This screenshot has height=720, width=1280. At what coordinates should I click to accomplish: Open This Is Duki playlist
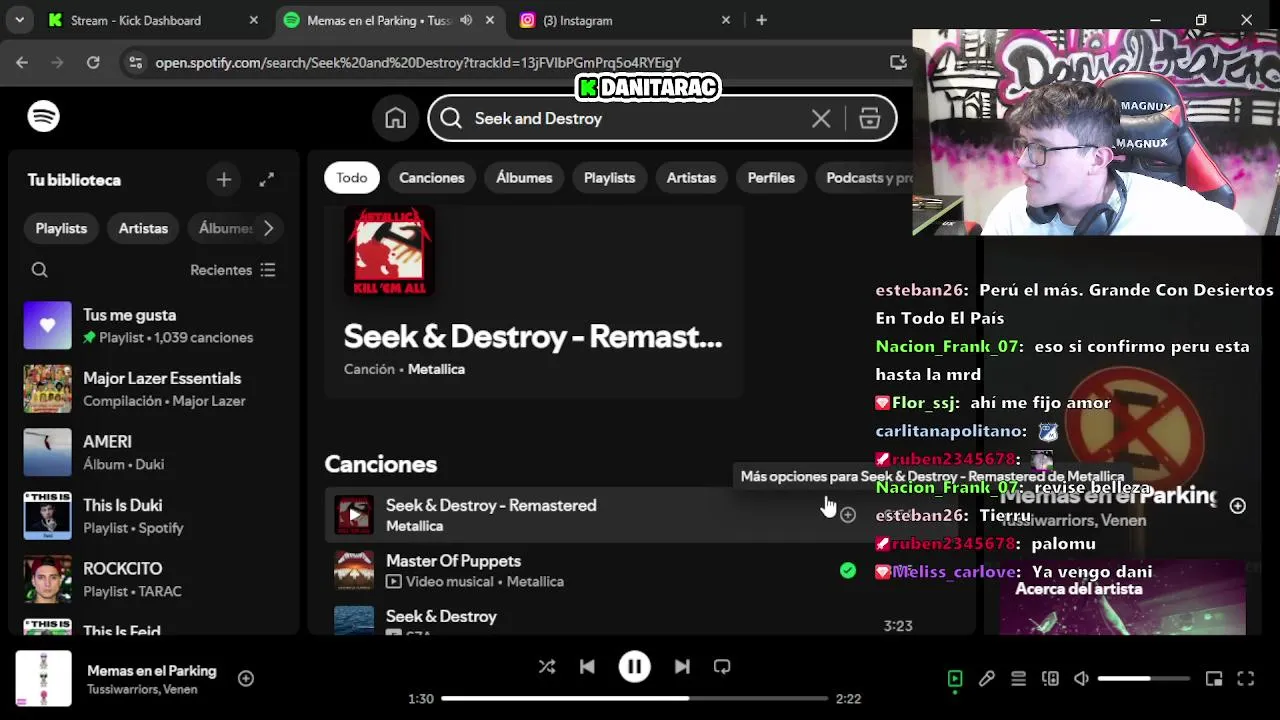(x=153, y=516)
